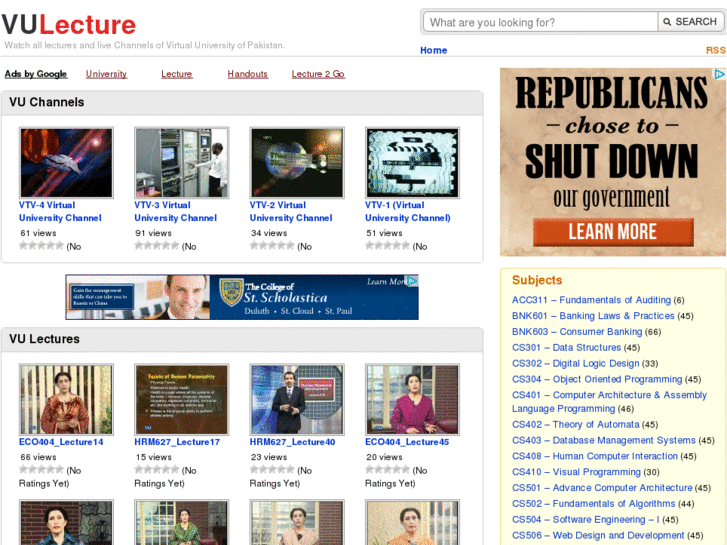The width and height of the screenshot is (727, 545).
Task: Click the VTV-2 Virtual University Channel title
Action: click(291, 212)
